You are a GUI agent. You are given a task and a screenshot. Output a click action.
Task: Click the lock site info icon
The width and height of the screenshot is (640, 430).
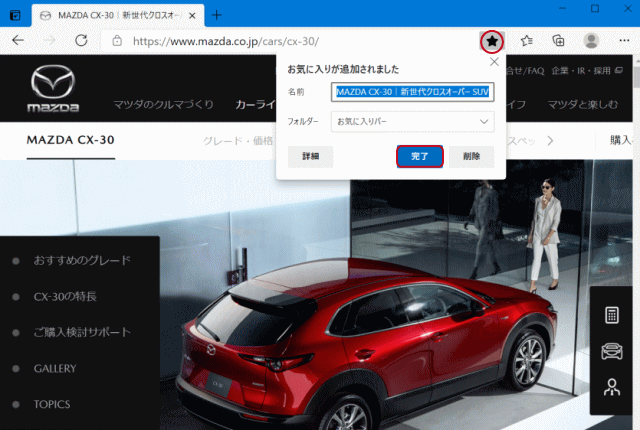pos(117,41)
